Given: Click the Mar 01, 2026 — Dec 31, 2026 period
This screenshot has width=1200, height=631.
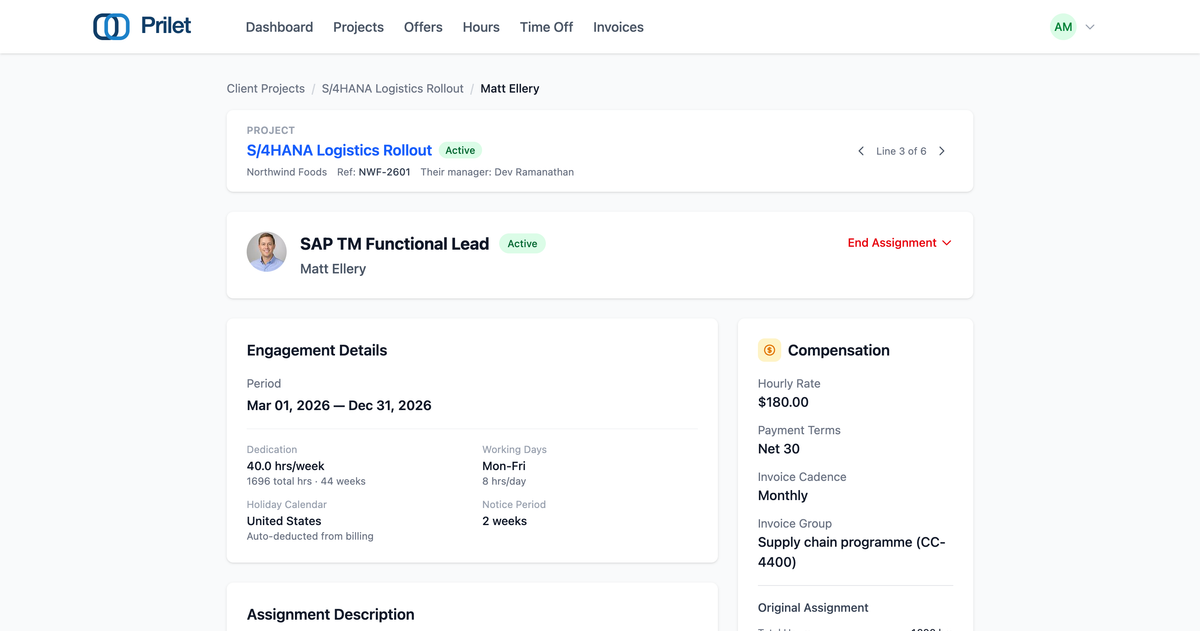Looking at the screenshot, I should coord(339,406).
